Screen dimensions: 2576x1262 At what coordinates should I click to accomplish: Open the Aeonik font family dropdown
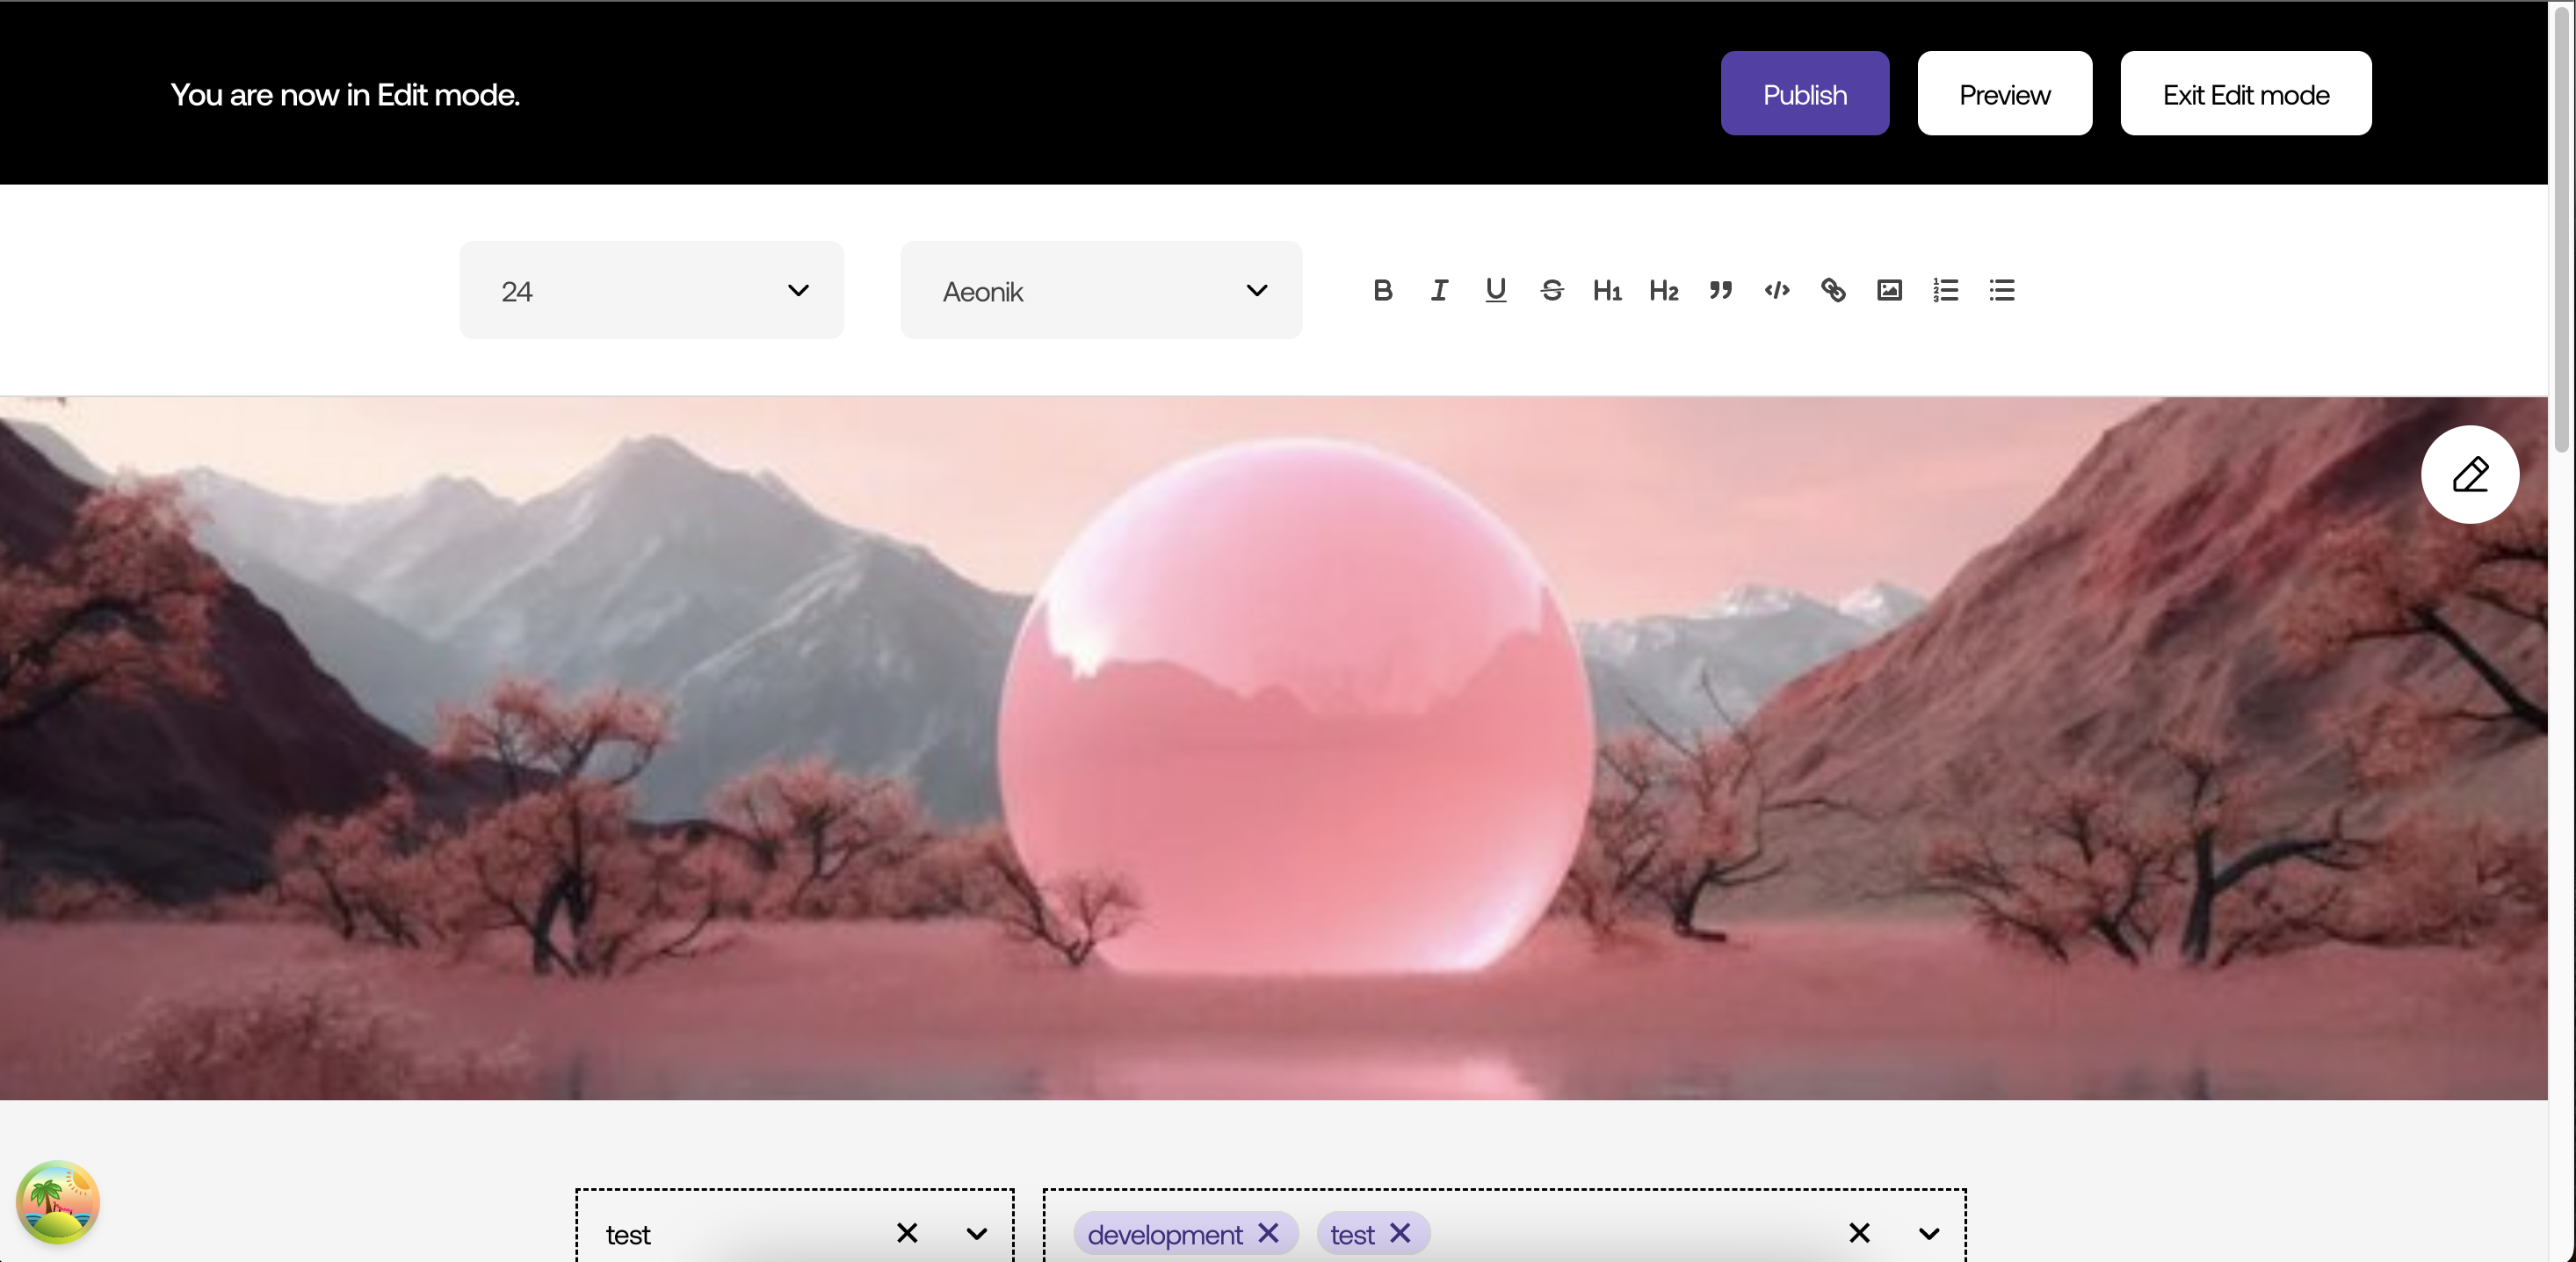pyautogui.click(x=1101, y=290)
